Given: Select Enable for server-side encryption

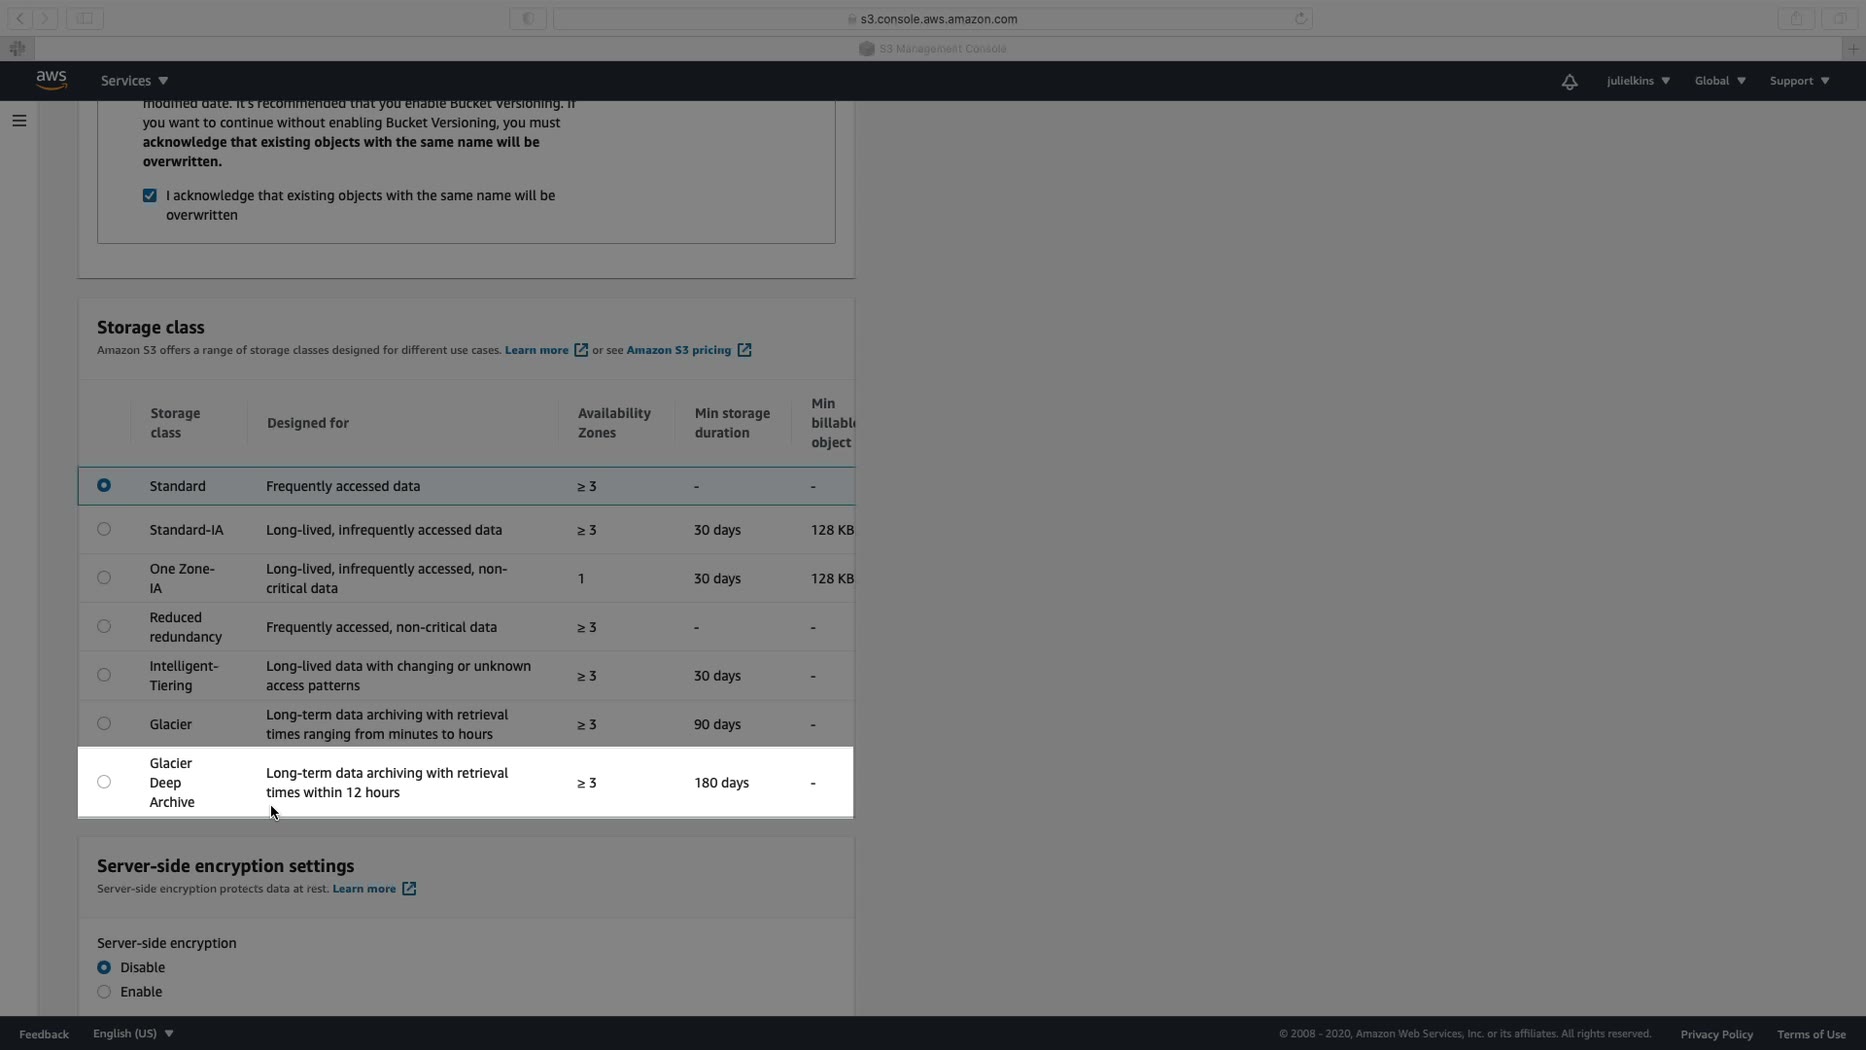Looking at the screenshot, I should 104,992.
